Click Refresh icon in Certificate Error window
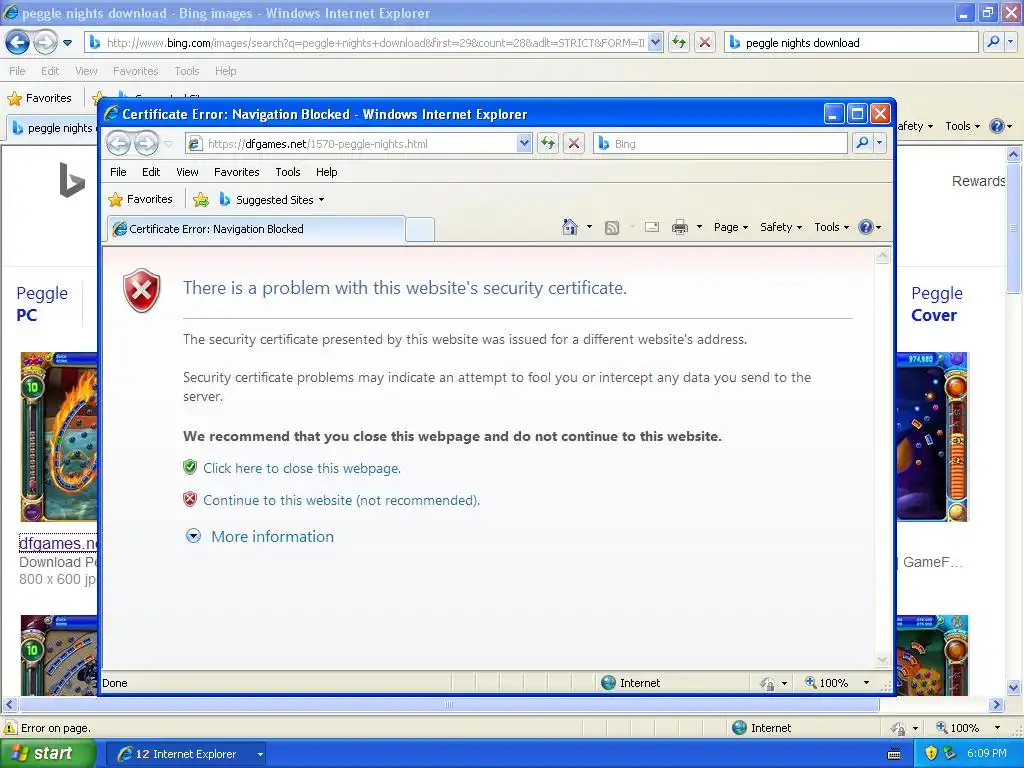Screen dimensions: 1024x768 coord(548,143)
